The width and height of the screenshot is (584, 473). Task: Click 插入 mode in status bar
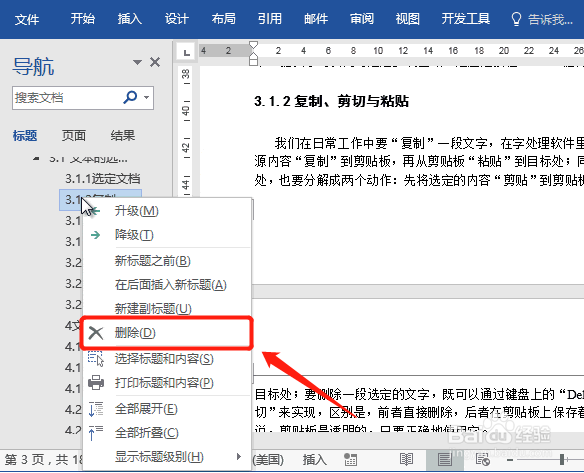coord(314,460)
